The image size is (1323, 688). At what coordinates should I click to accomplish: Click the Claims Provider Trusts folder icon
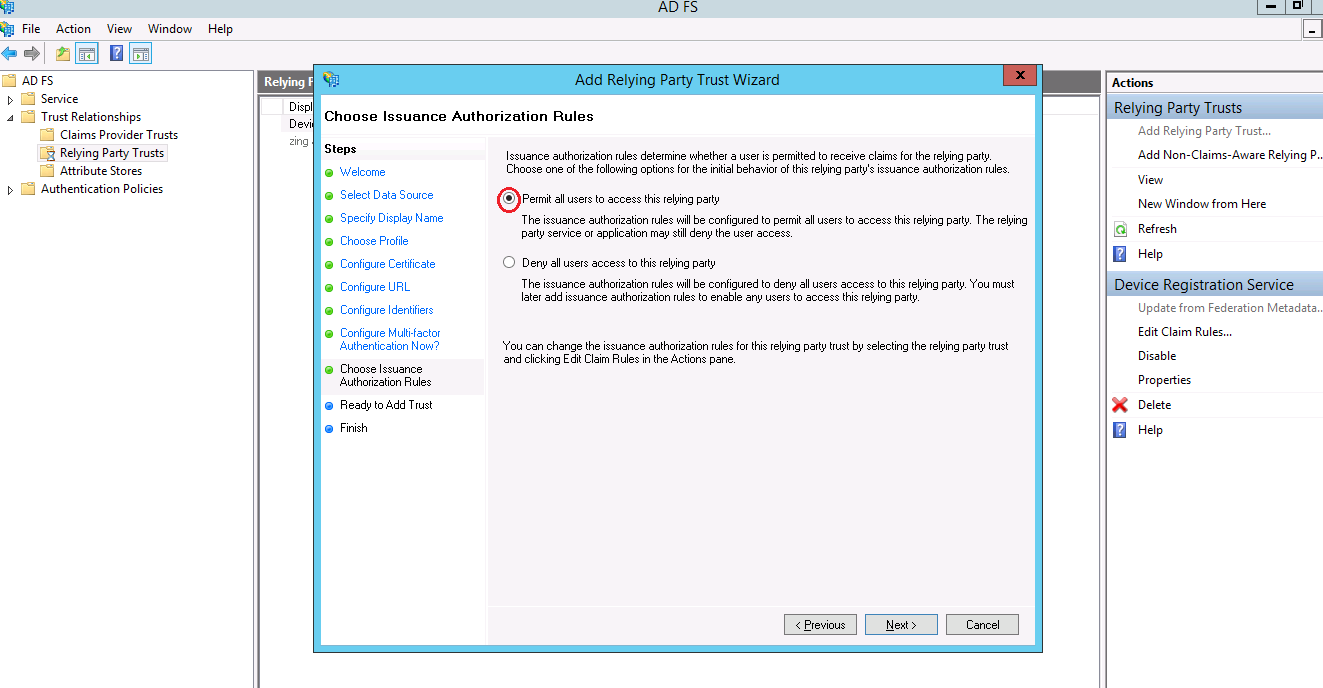47,135
